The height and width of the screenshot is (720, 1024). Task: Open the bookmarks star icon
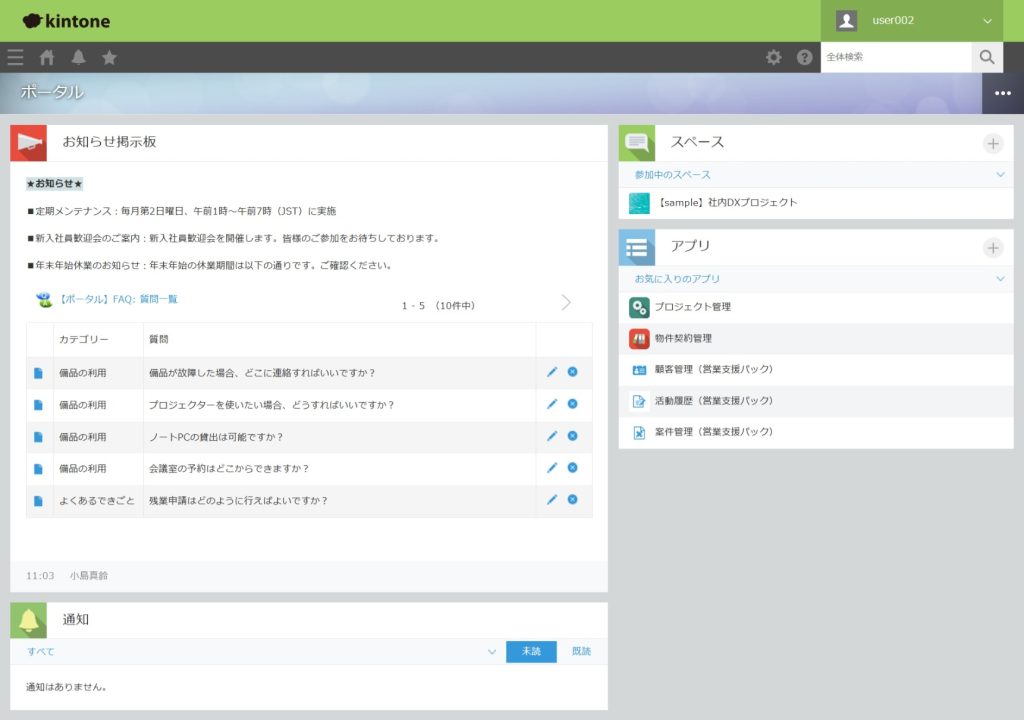point(109,58)
